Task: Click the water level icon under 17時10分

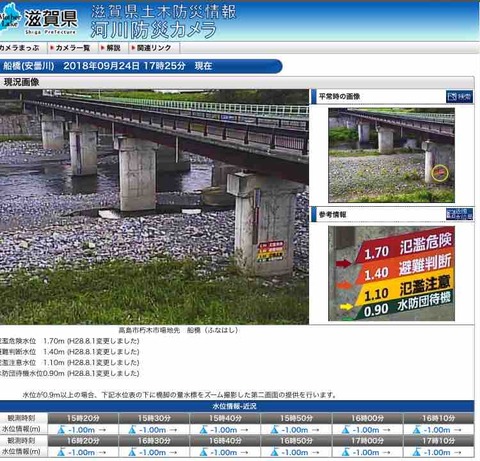Action: [416, 452]
